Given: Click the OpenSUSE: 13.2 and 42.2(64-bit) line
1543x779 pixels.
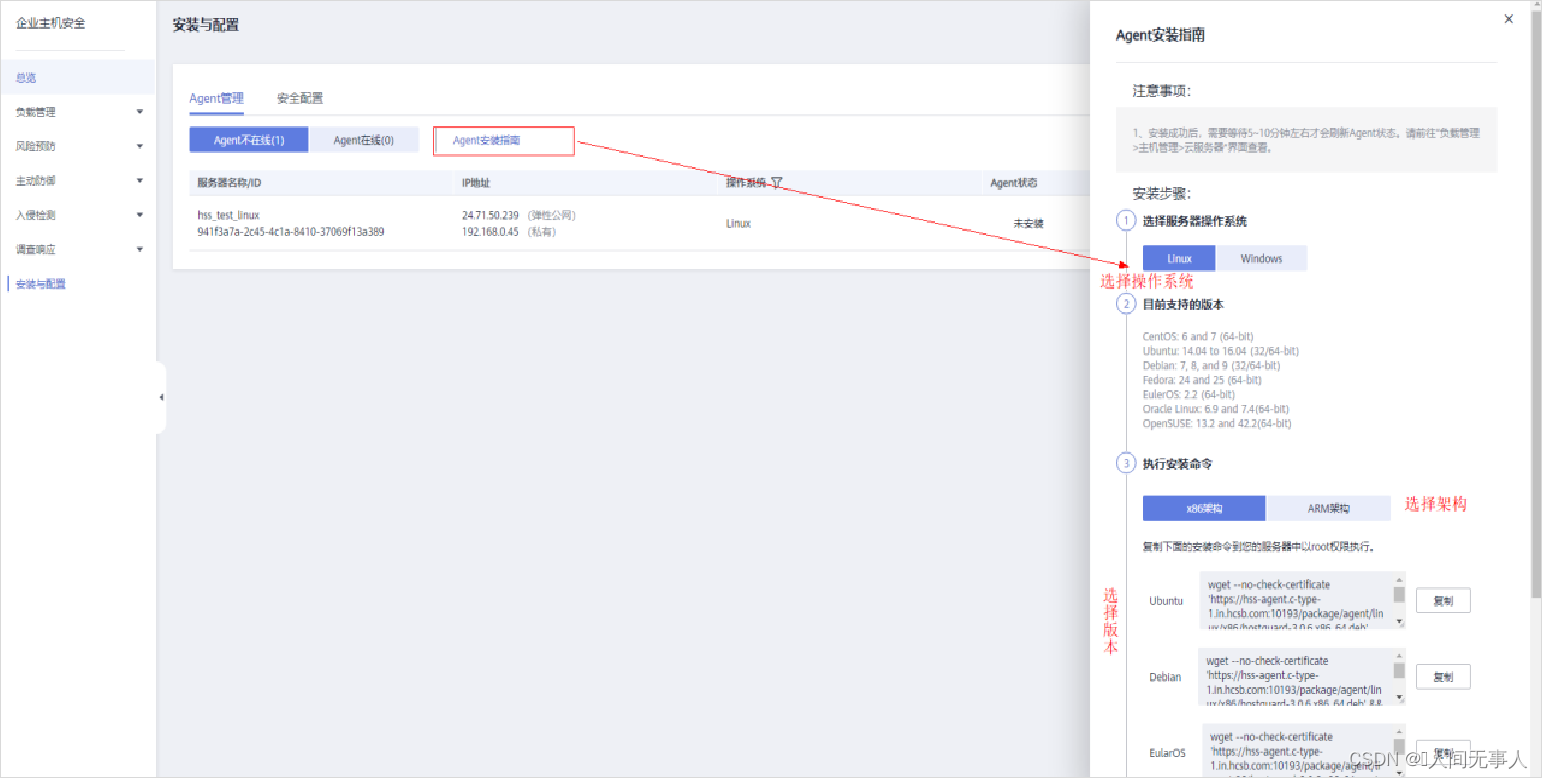Looking at the screenshot, I should coord(1217,424).
